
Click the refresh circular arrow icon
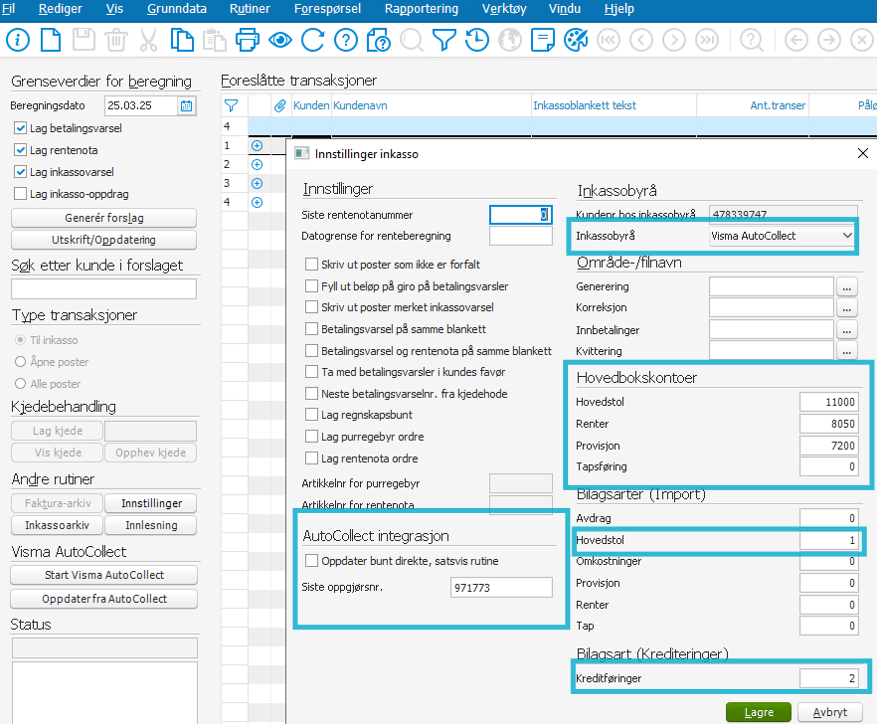click(313, 40)
